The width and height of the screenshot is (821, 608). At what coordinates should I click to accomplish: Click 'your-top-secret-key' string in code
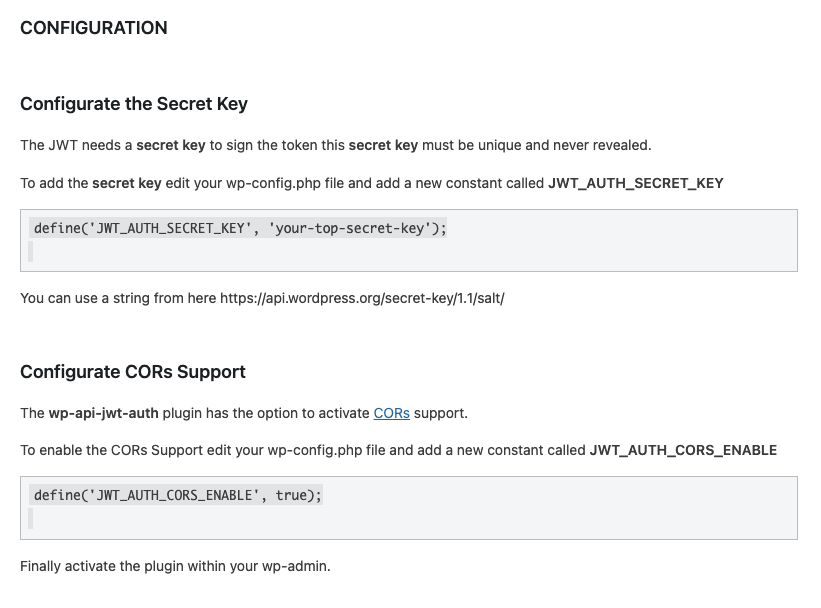[350, 228]
